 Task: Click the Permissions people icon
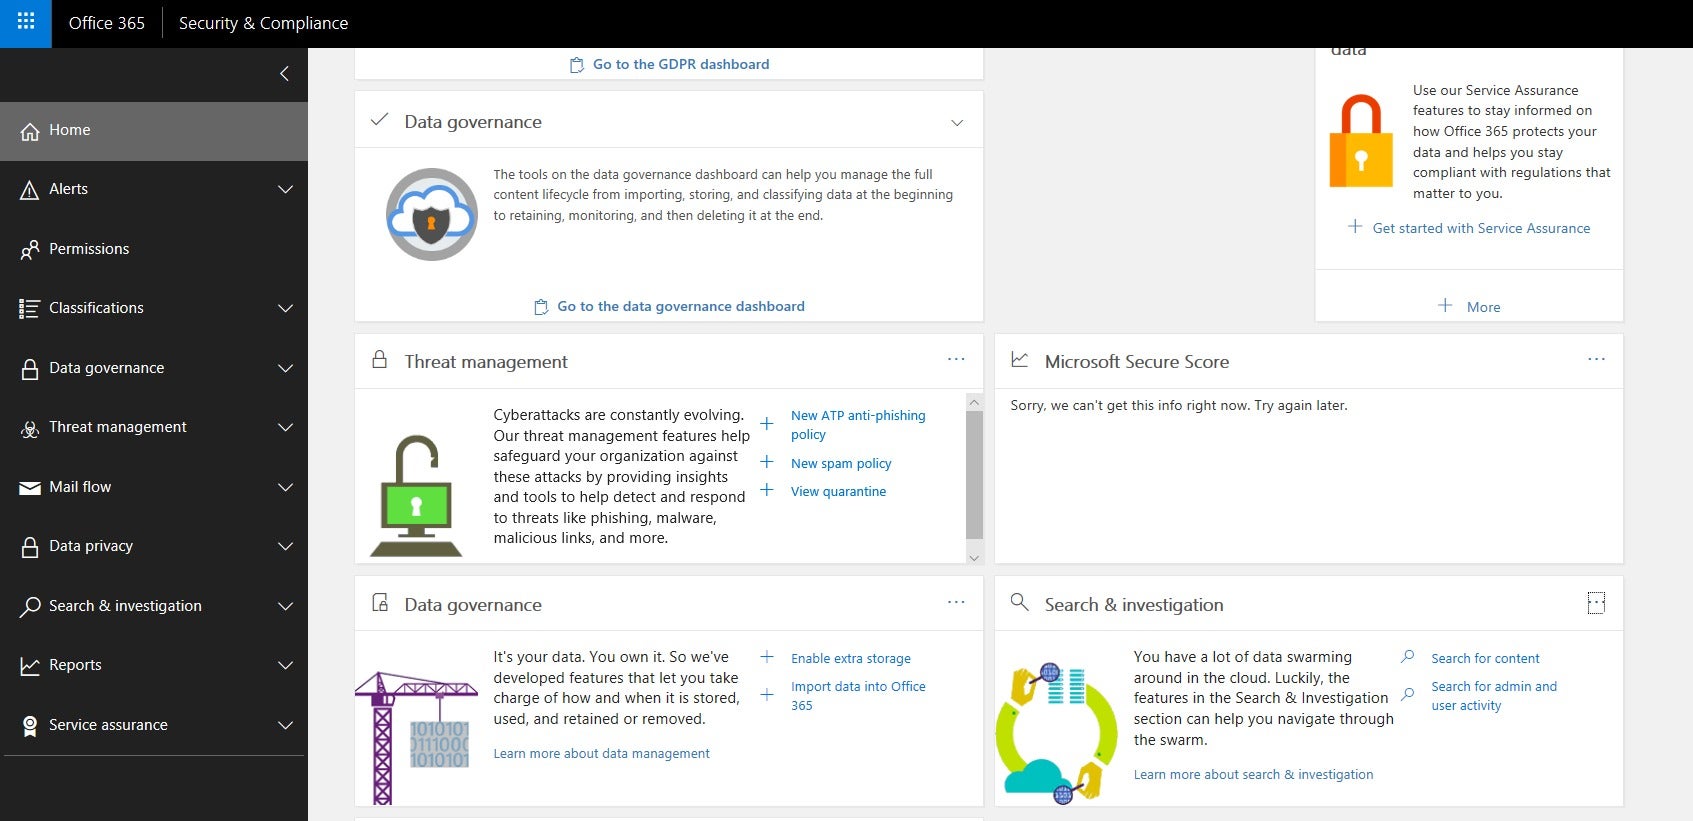coord(30,250)
